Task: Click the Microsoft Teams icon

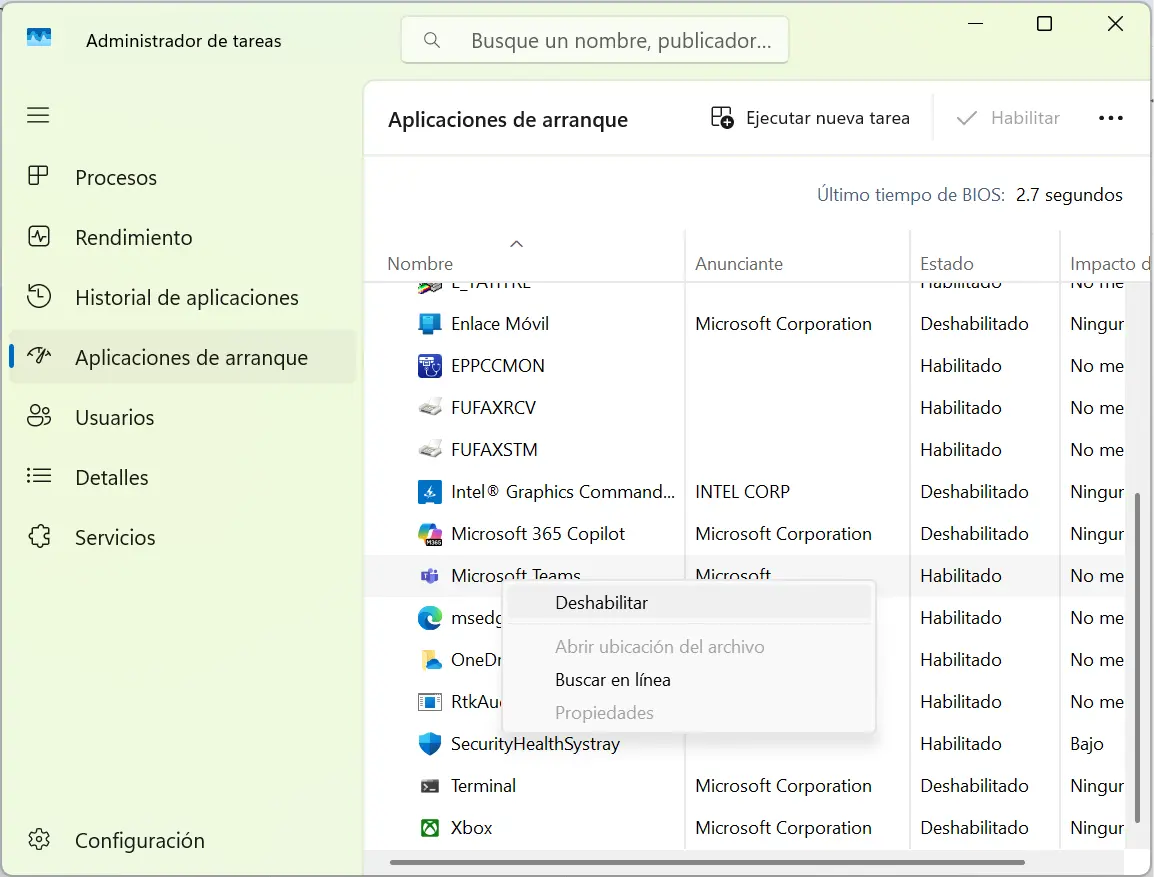Action: pos(430,575)
